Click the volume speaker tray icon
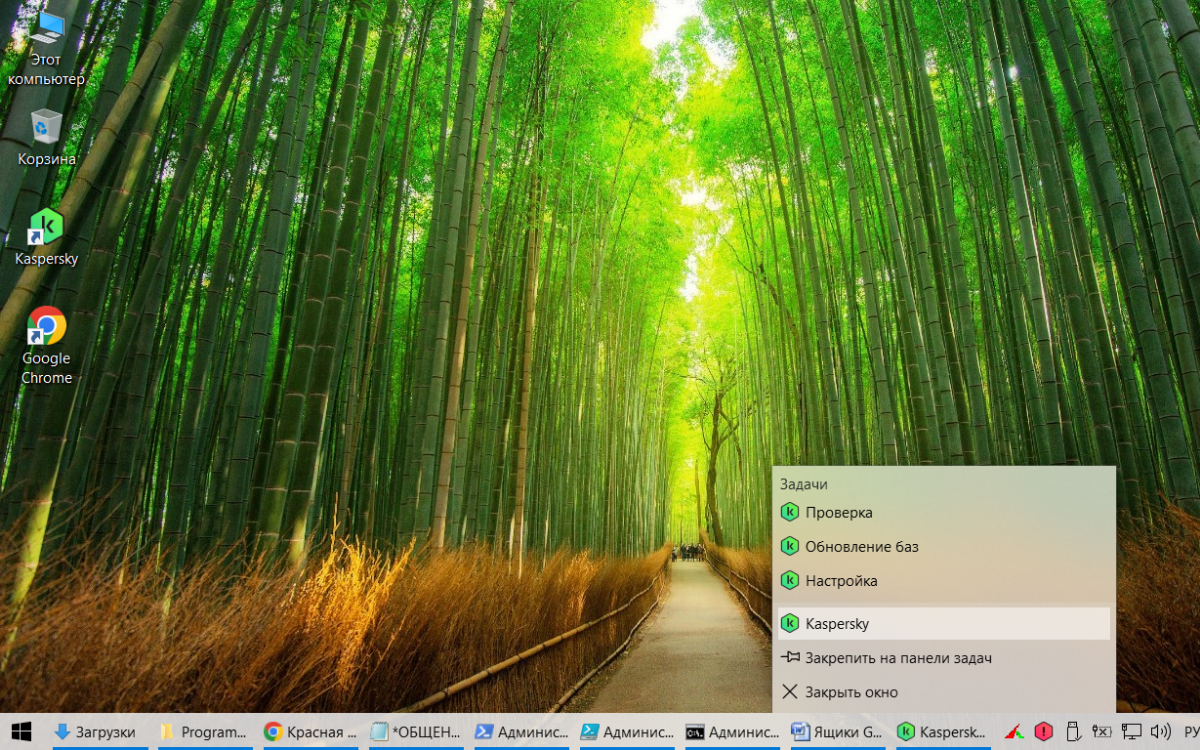Viewport: 1200px width, 750px height. pos(1160,732)
